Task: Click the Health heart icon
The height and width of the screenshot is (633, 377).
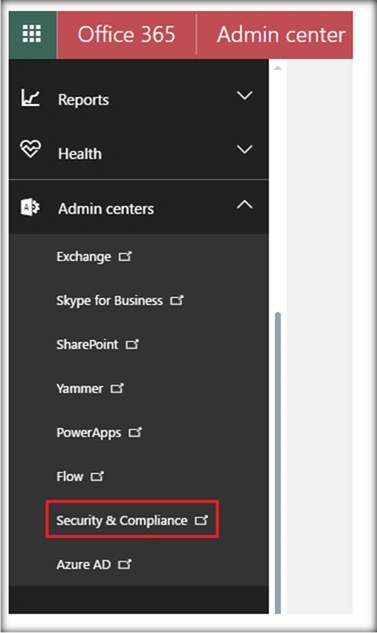Action: click(x=30, y=149)
